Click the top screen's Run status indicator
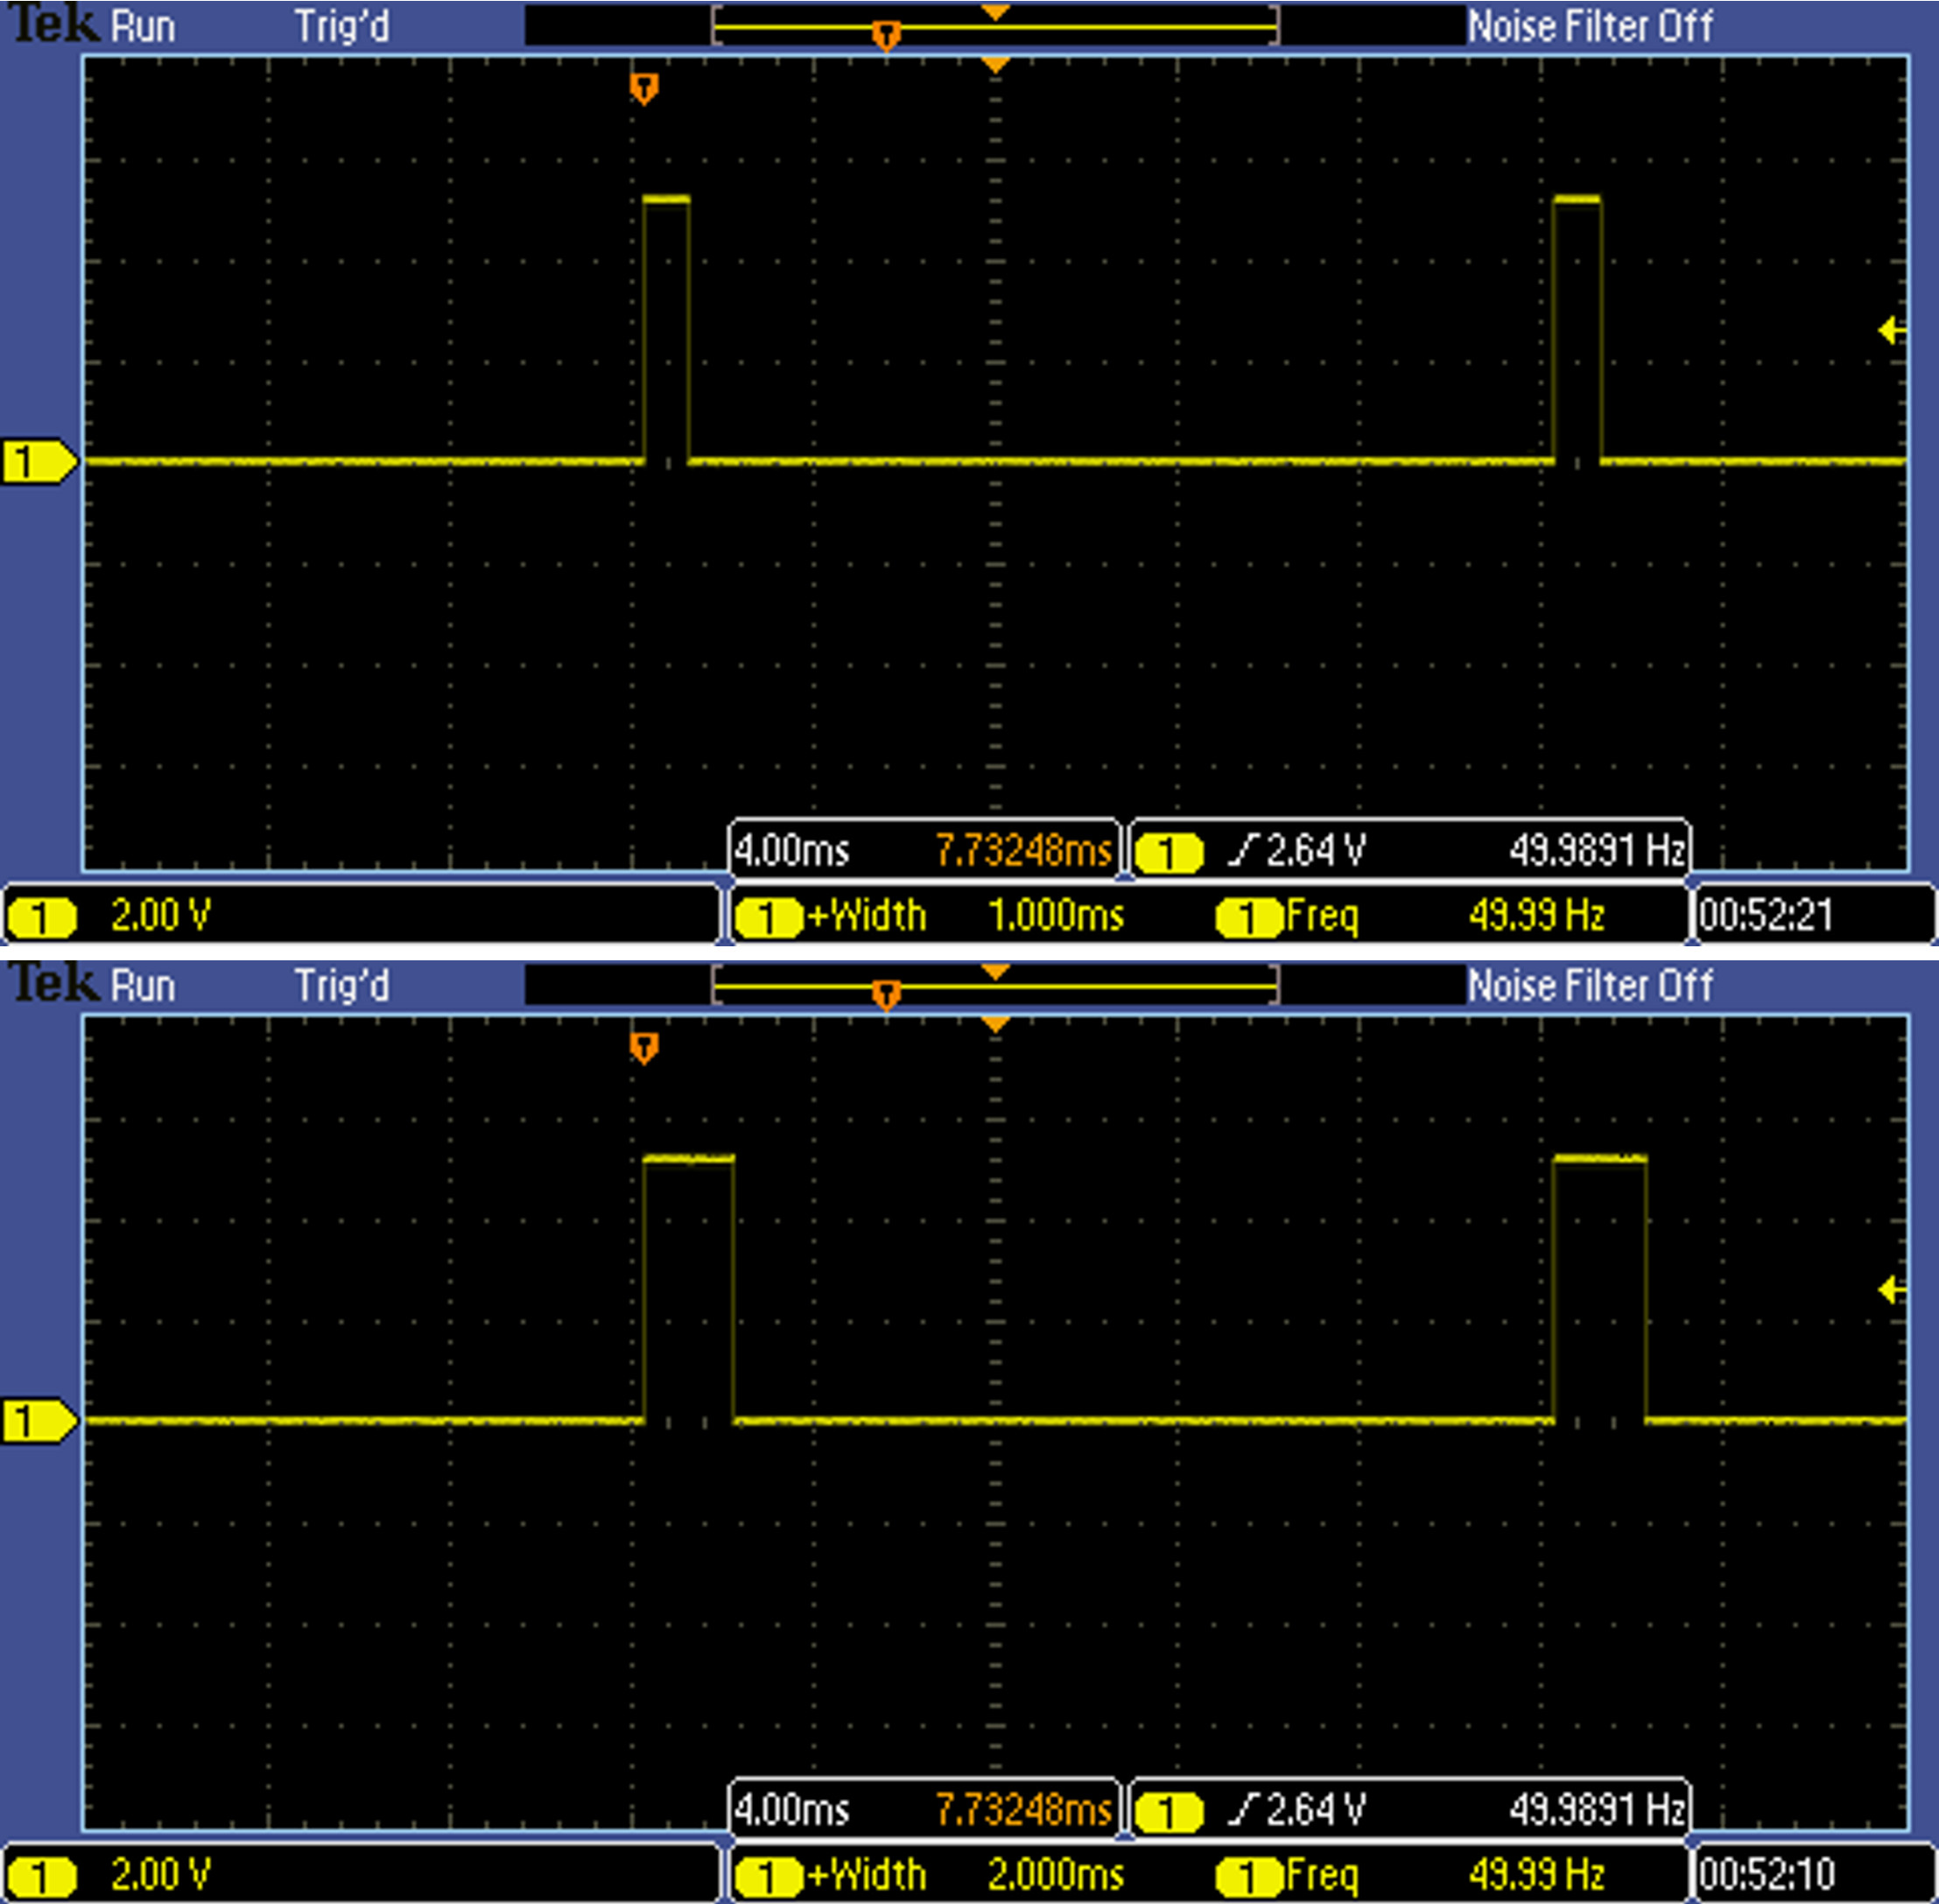 coord(143,27)
